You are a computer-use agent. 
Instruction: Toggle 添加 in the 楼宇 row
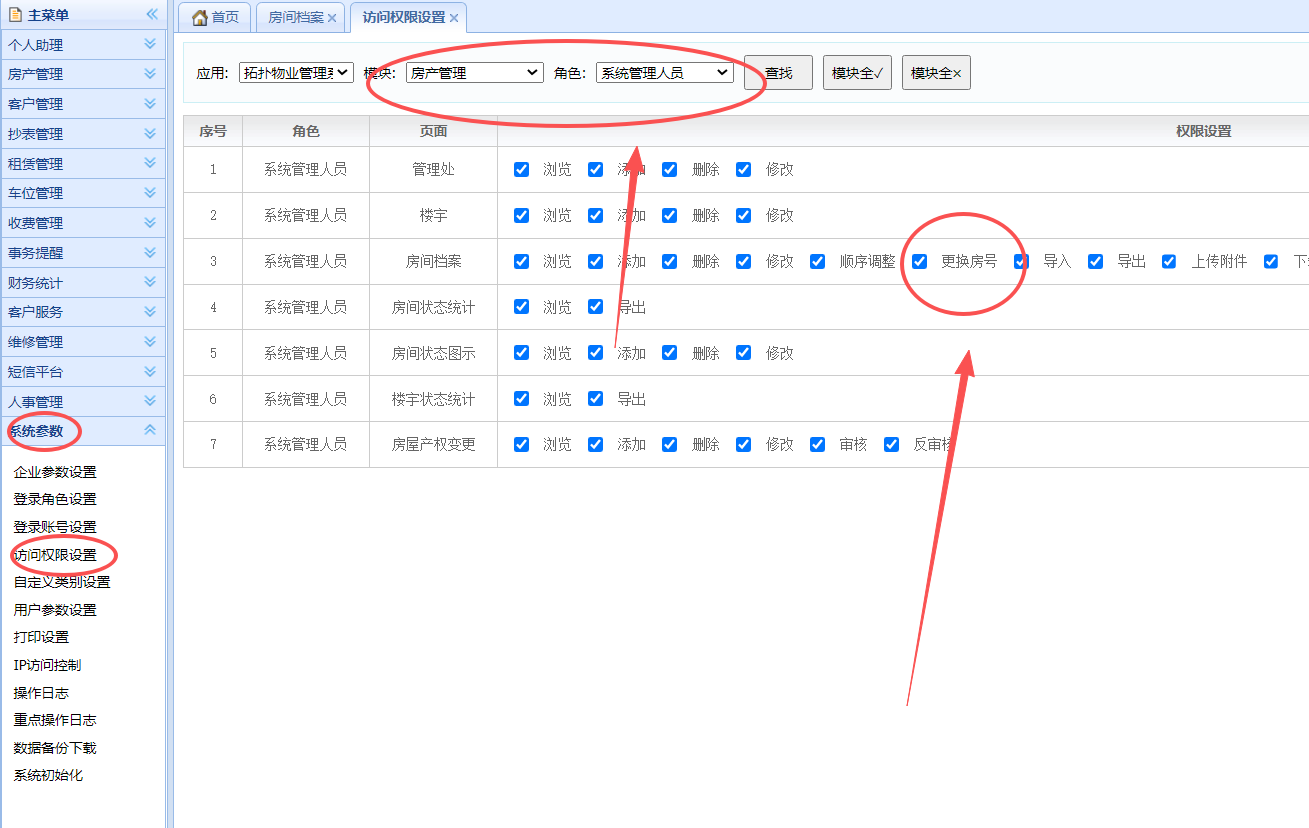[595, 215]
